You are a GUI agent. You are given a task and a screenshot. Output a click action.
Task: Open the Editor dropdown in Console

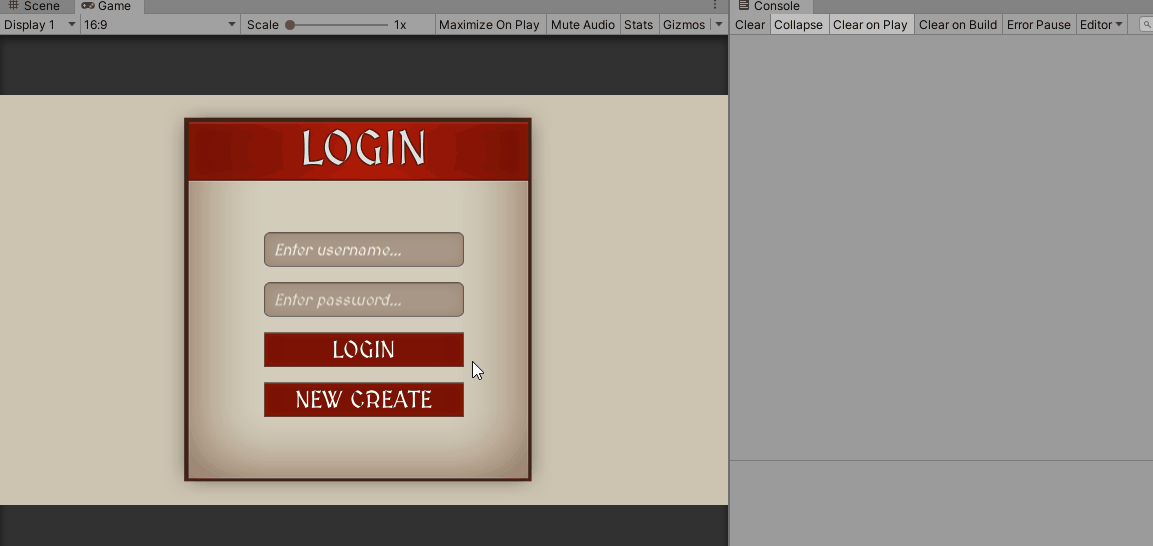[x=1101, y=24]
